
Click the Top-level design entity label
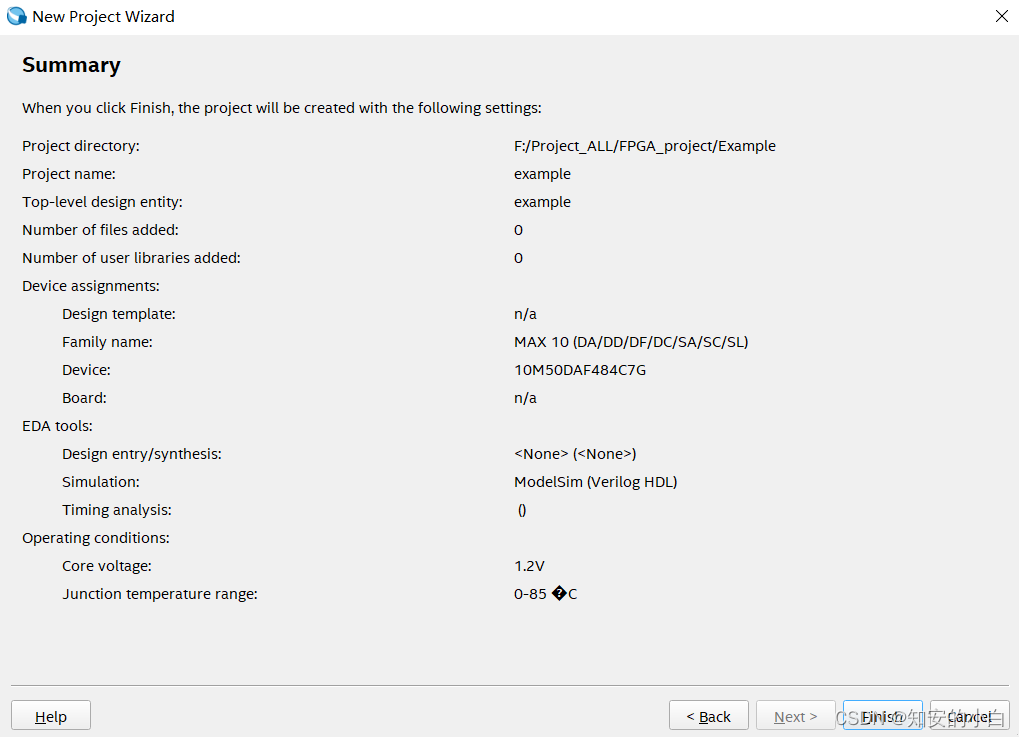click(102, 202)
